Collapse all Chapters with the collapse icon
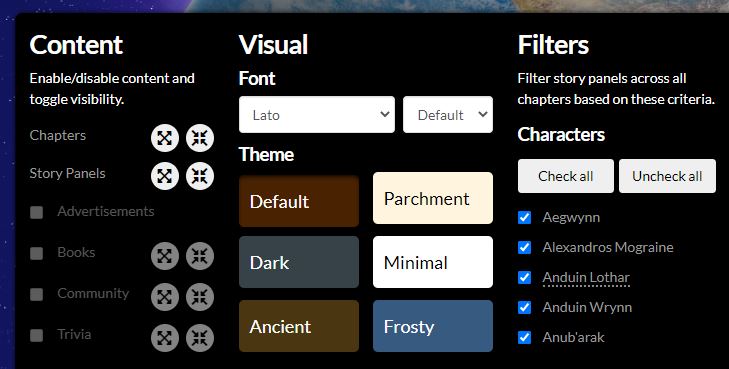This screenshot has height=369, width=729. tap(200, 138)
